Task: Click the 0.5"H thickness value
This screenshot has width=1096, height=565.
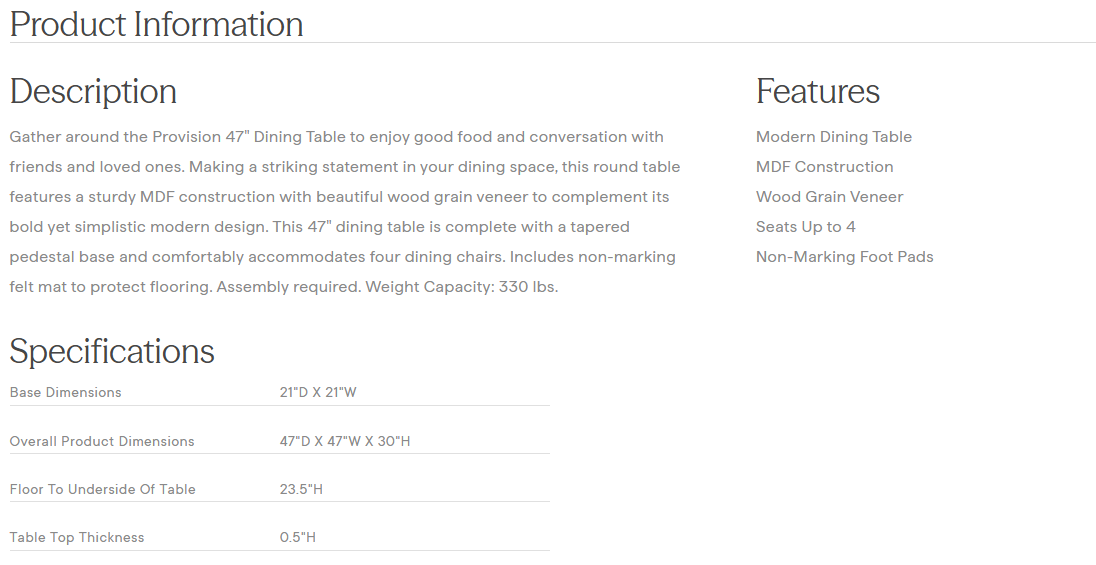Action: (x=297, y=537)
